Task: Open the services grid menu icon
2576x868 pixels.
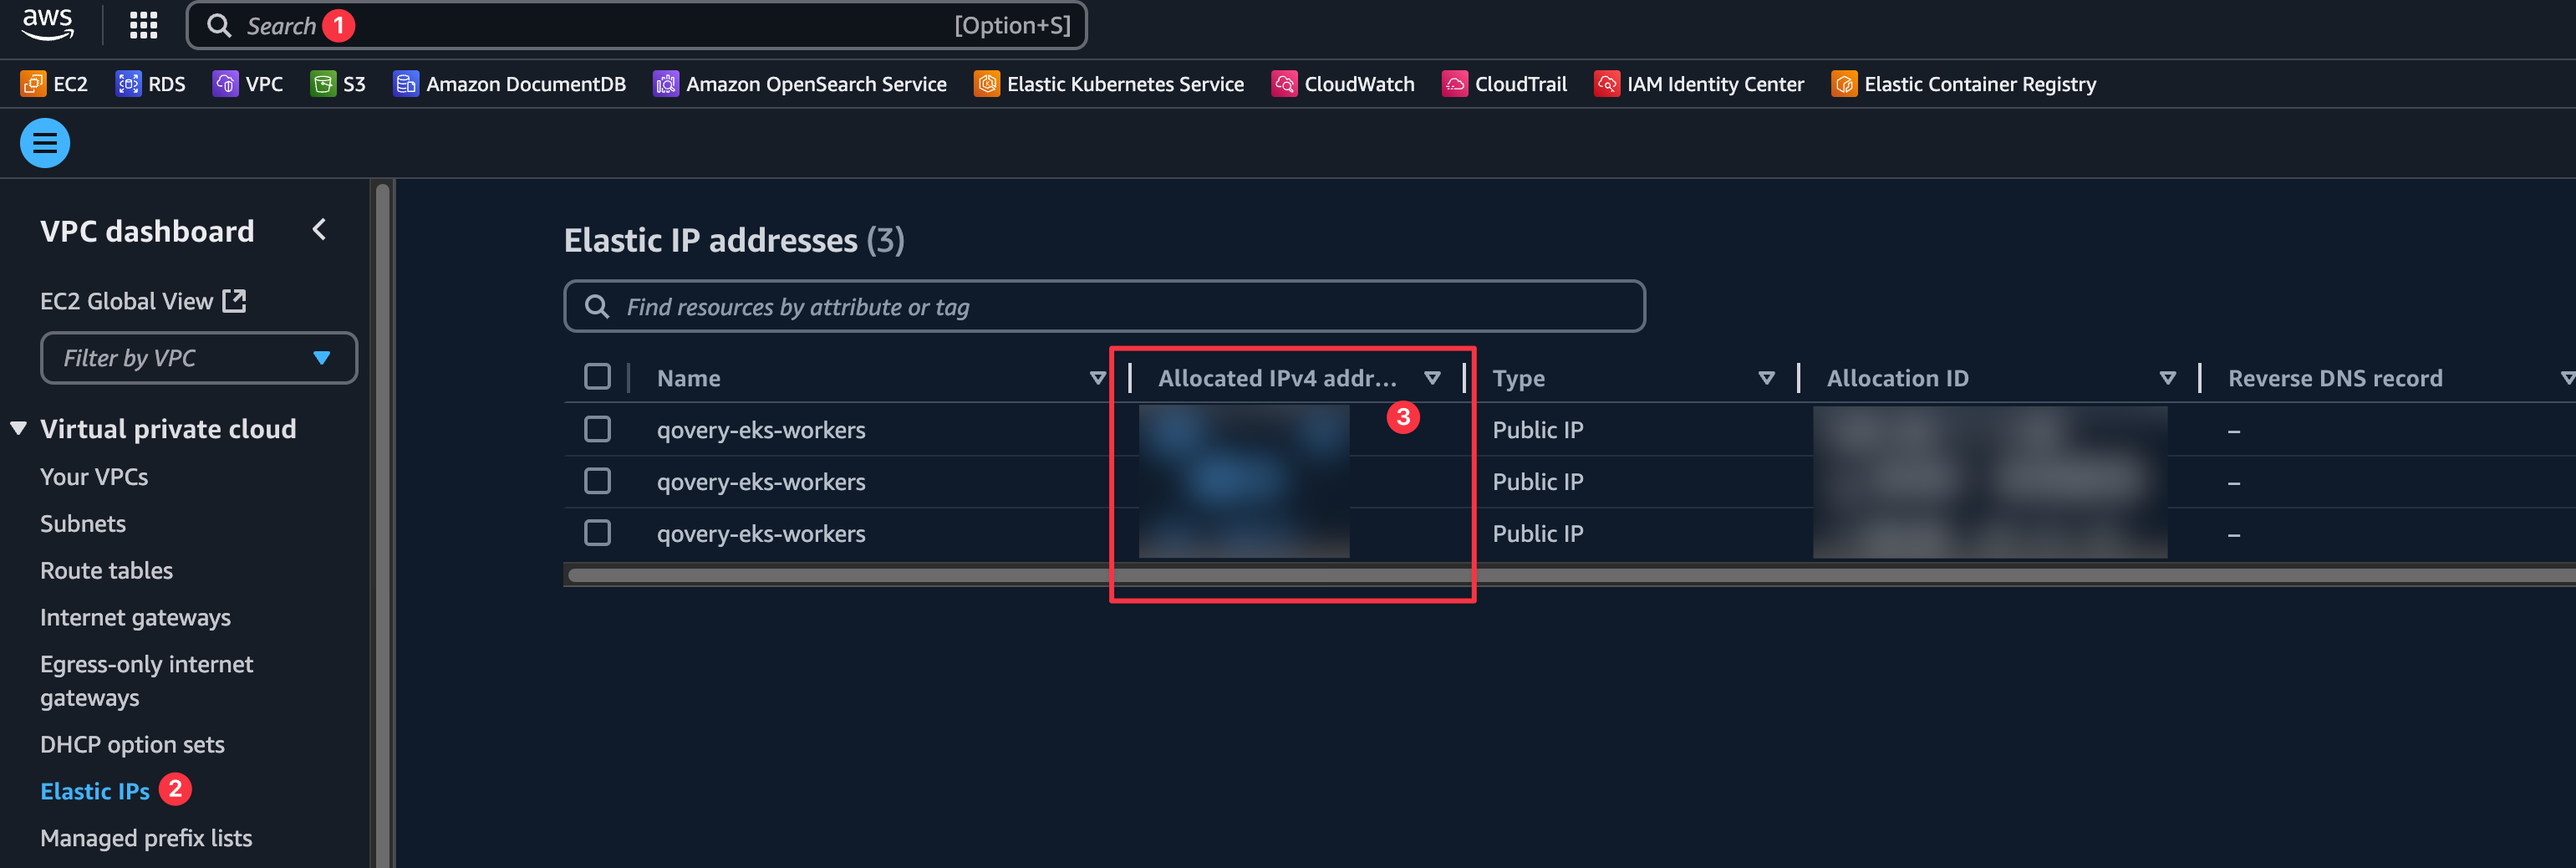Action: coord(144,25)
